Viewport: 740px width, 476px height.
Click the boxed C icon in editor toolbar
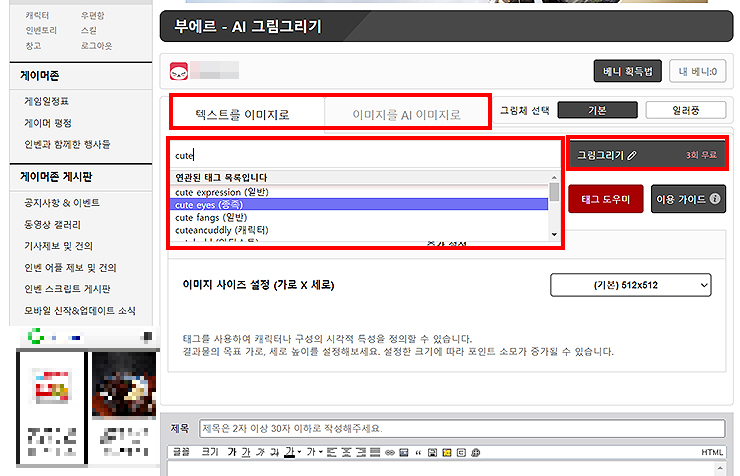(x=461, y=452)
